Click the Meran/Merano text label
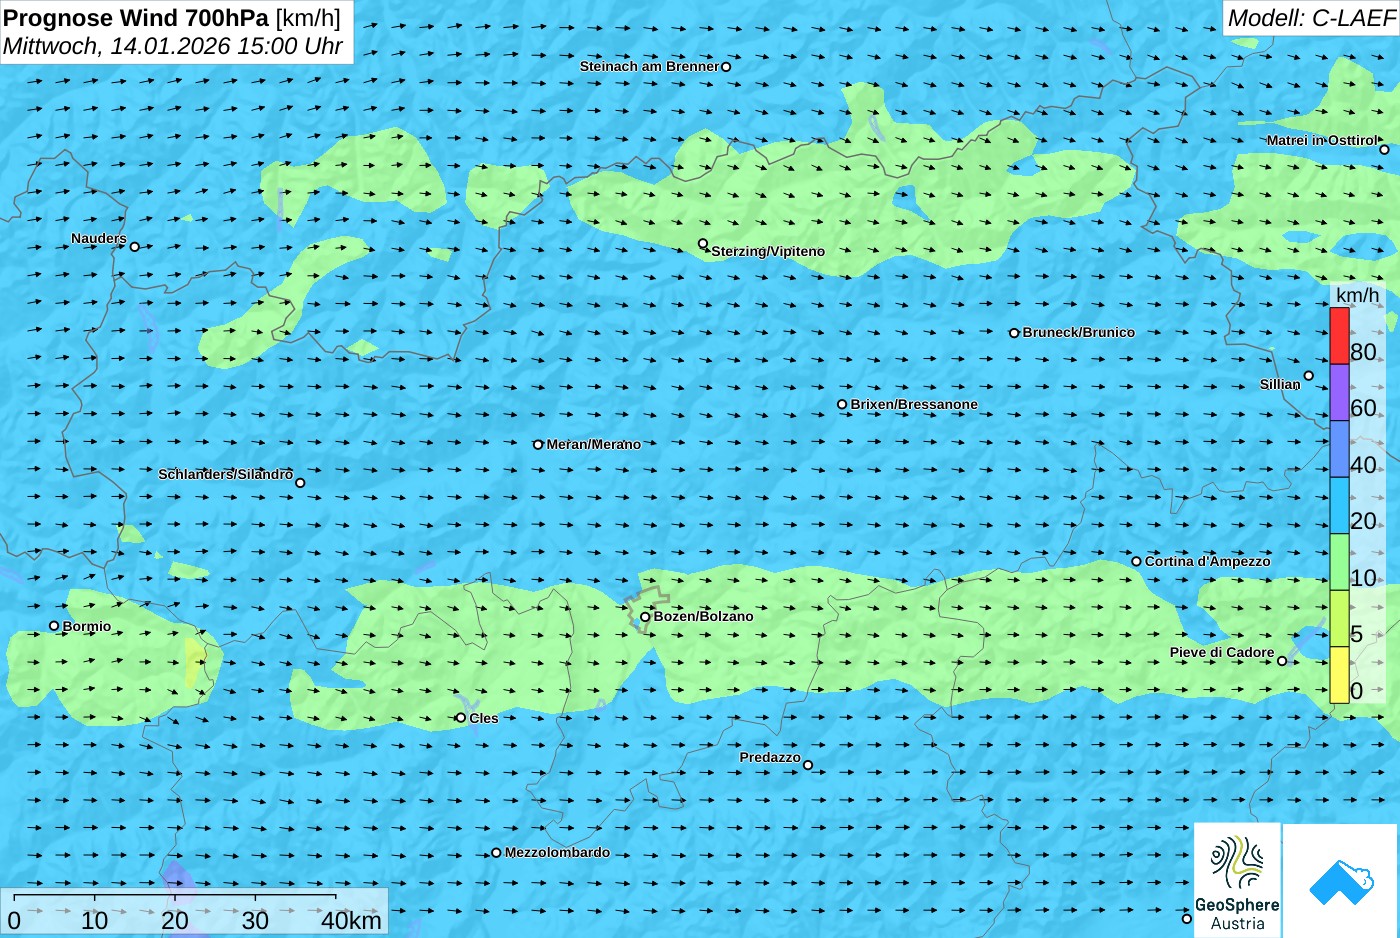Image resolution: width=1400 pixels, height=938 pixels. (x=594, y=445)
